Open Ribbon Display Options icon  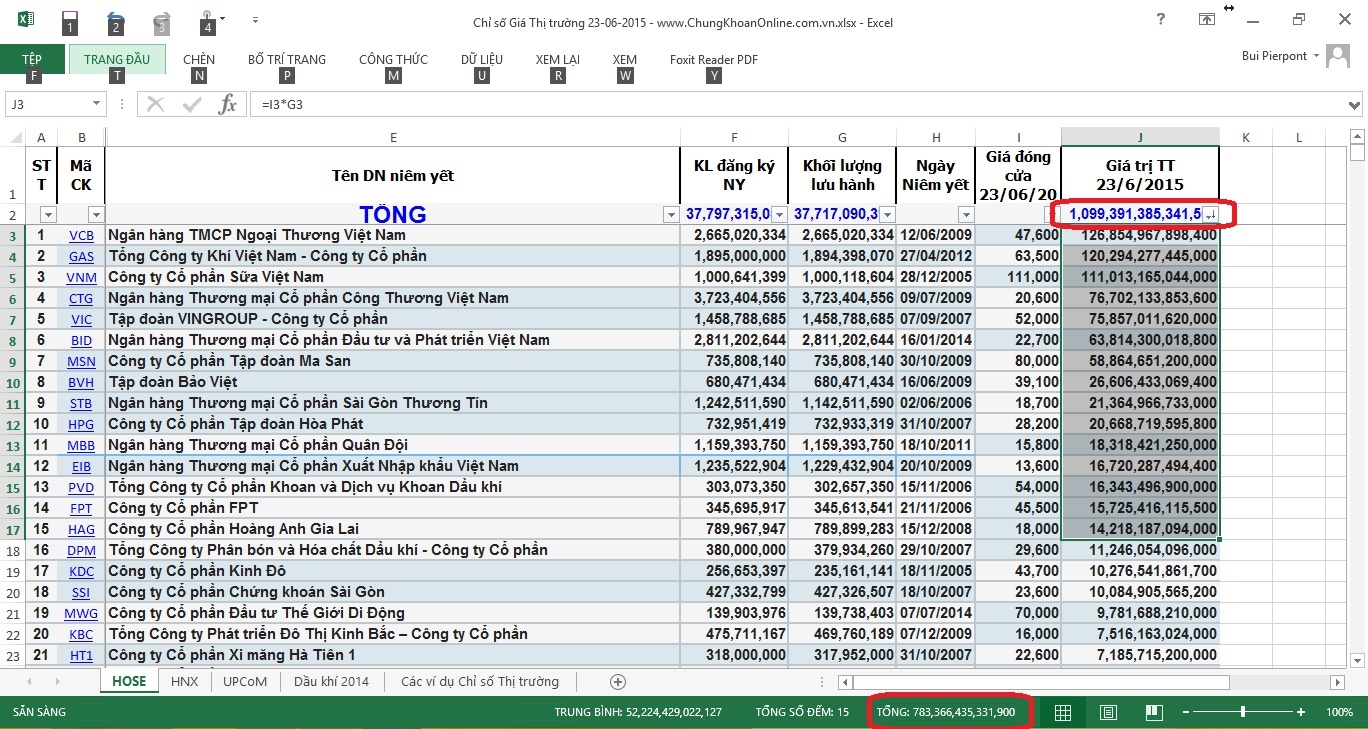coord(1207,19)
